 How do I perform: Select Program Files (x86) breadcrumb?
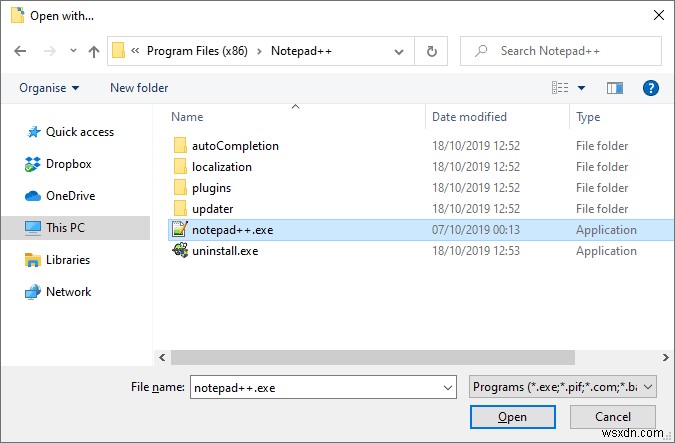tap(197, 51)
